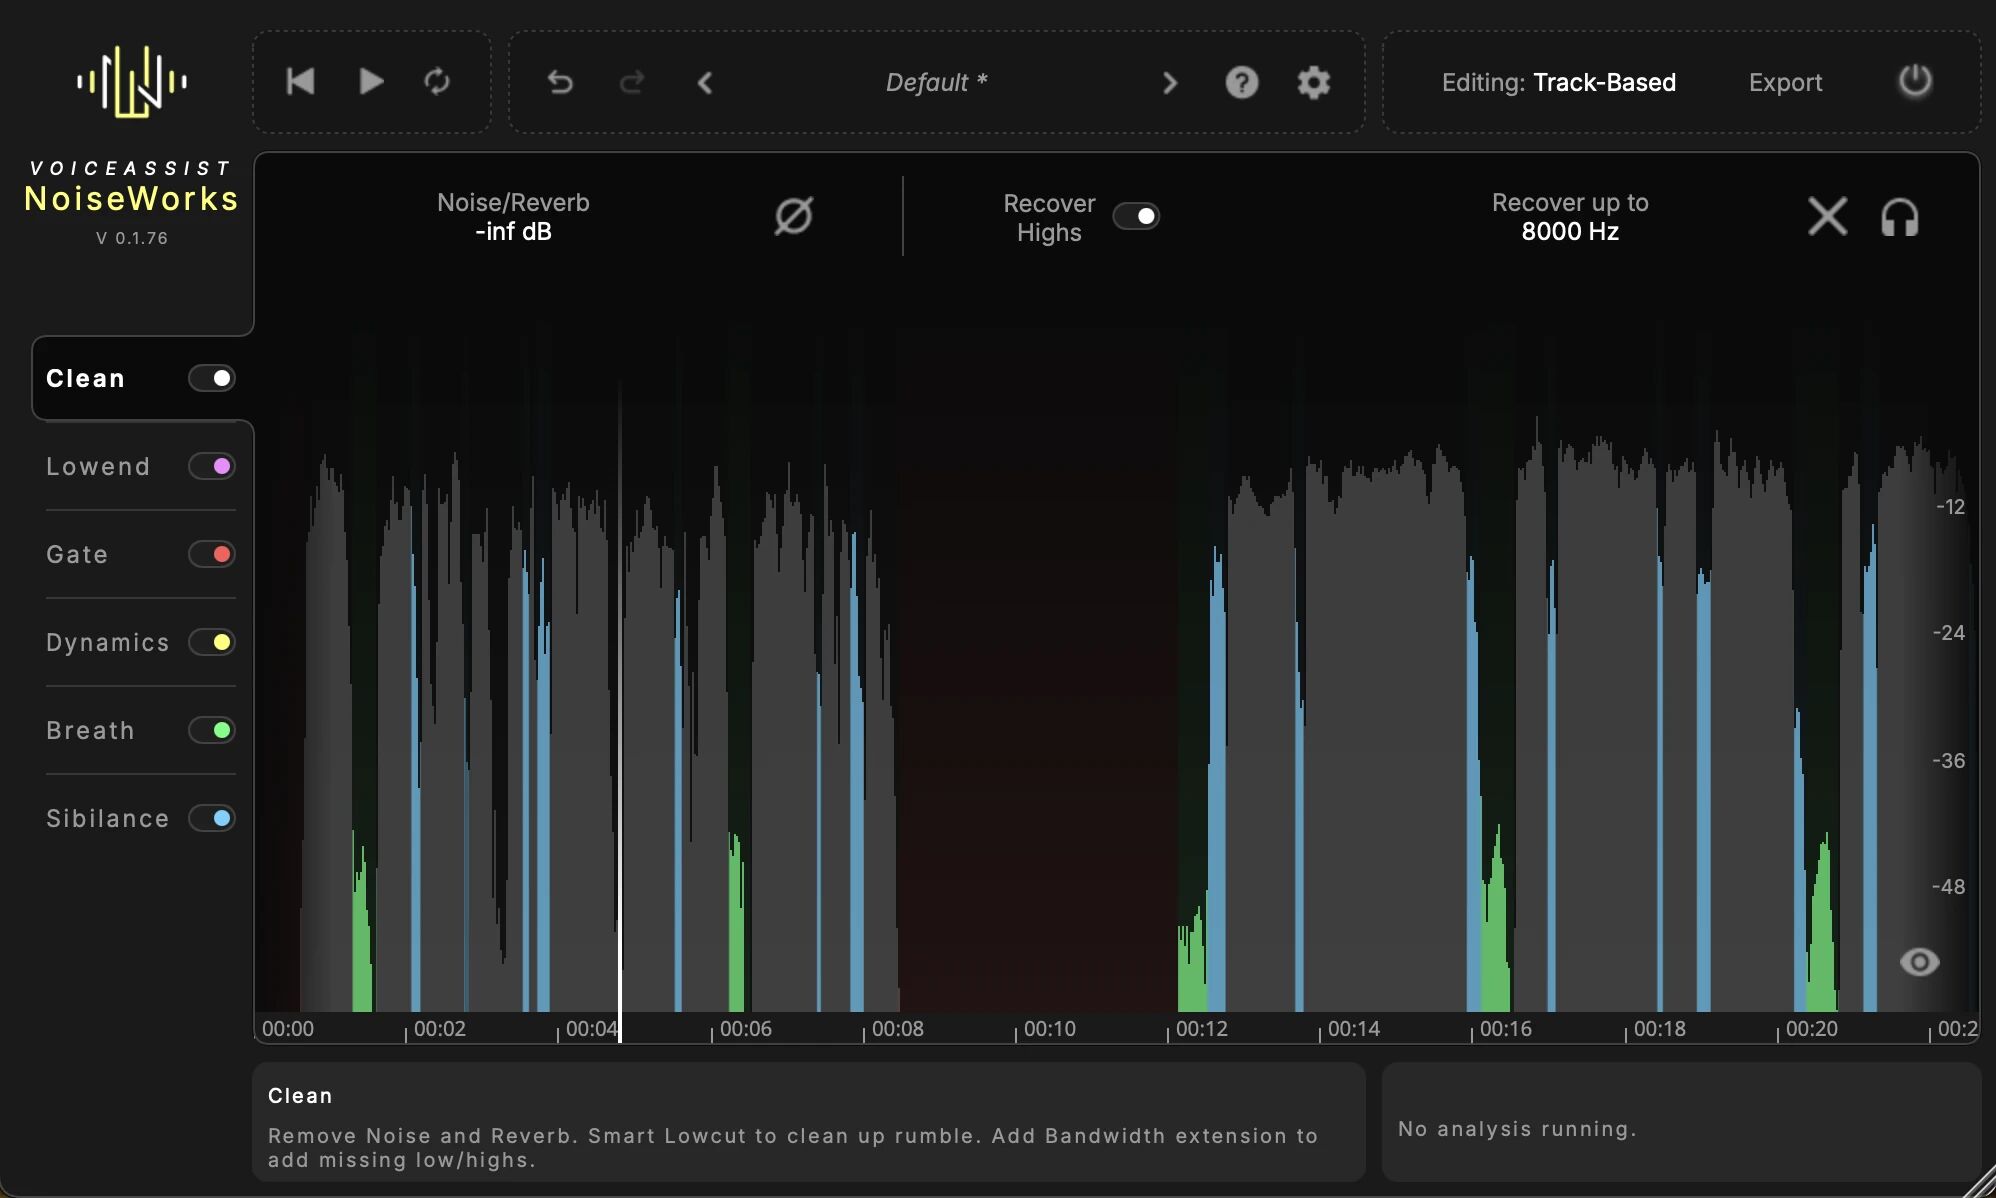Image resolution: width=1996 pixels, height=1198 pixels.
Task: Undo the last change
Action: click(x=559, y=82)
